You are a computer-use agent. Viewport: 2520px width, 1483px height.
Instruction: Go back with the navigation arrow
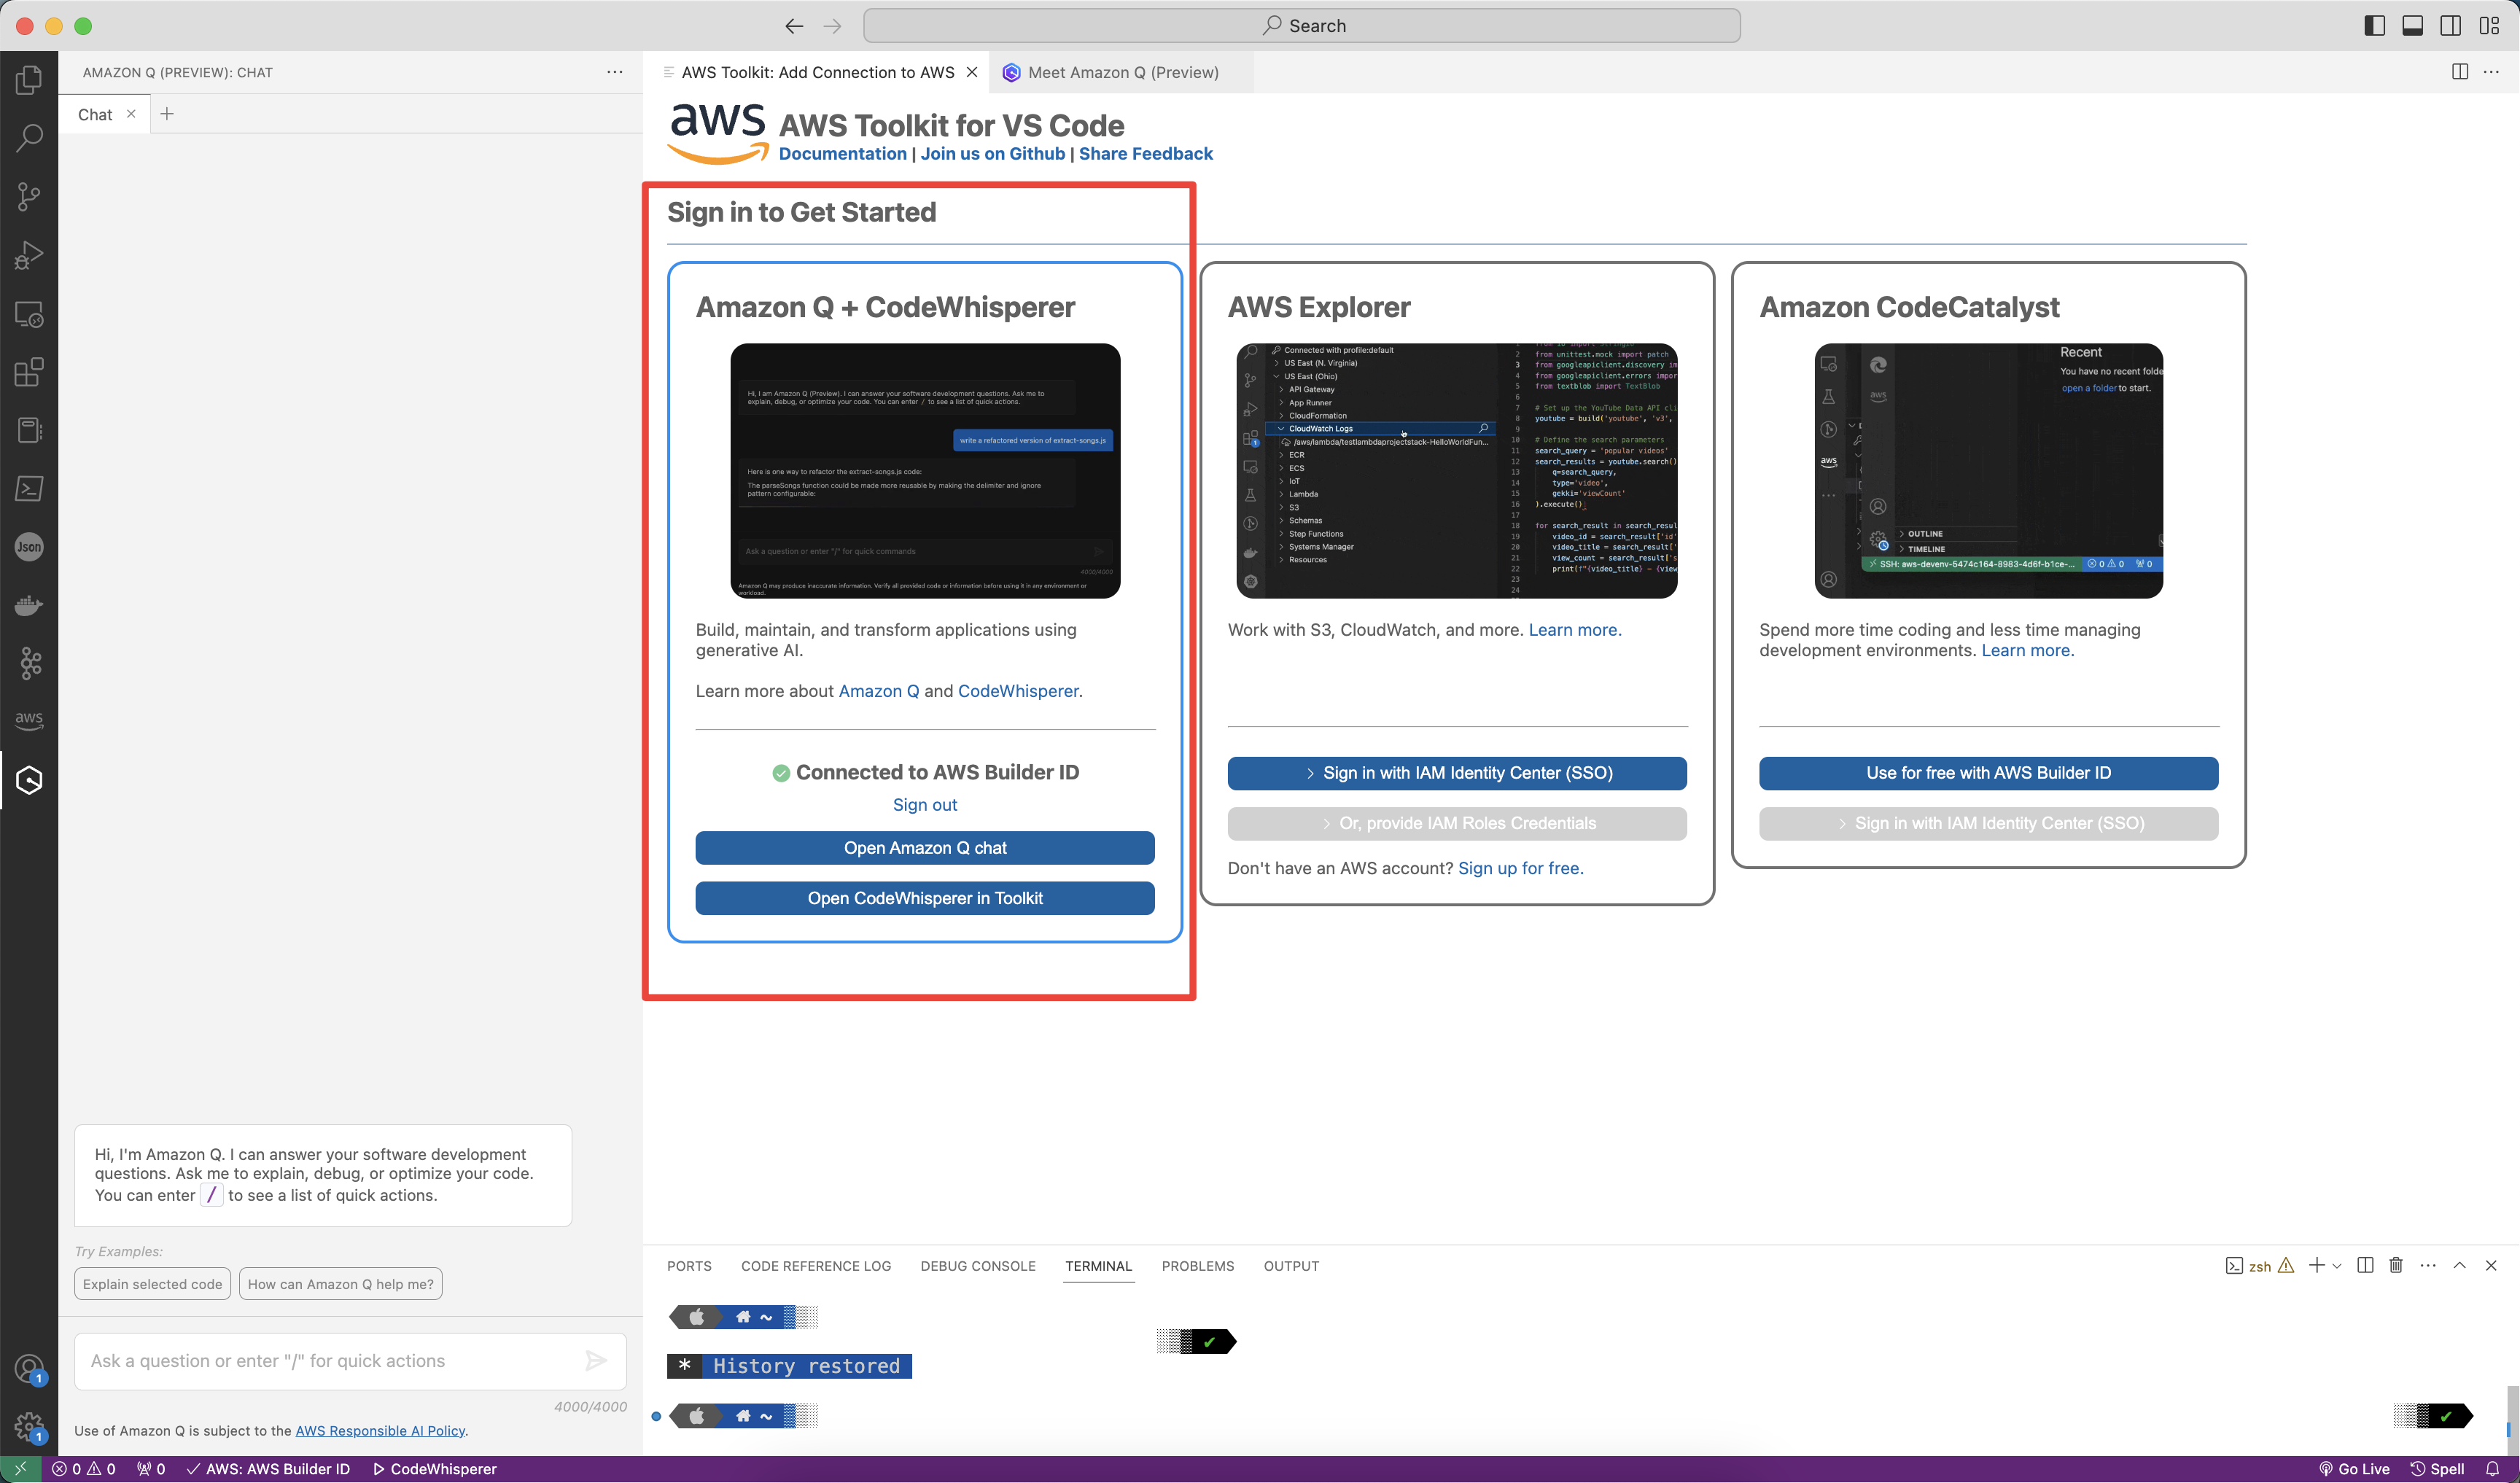point(794,26)
